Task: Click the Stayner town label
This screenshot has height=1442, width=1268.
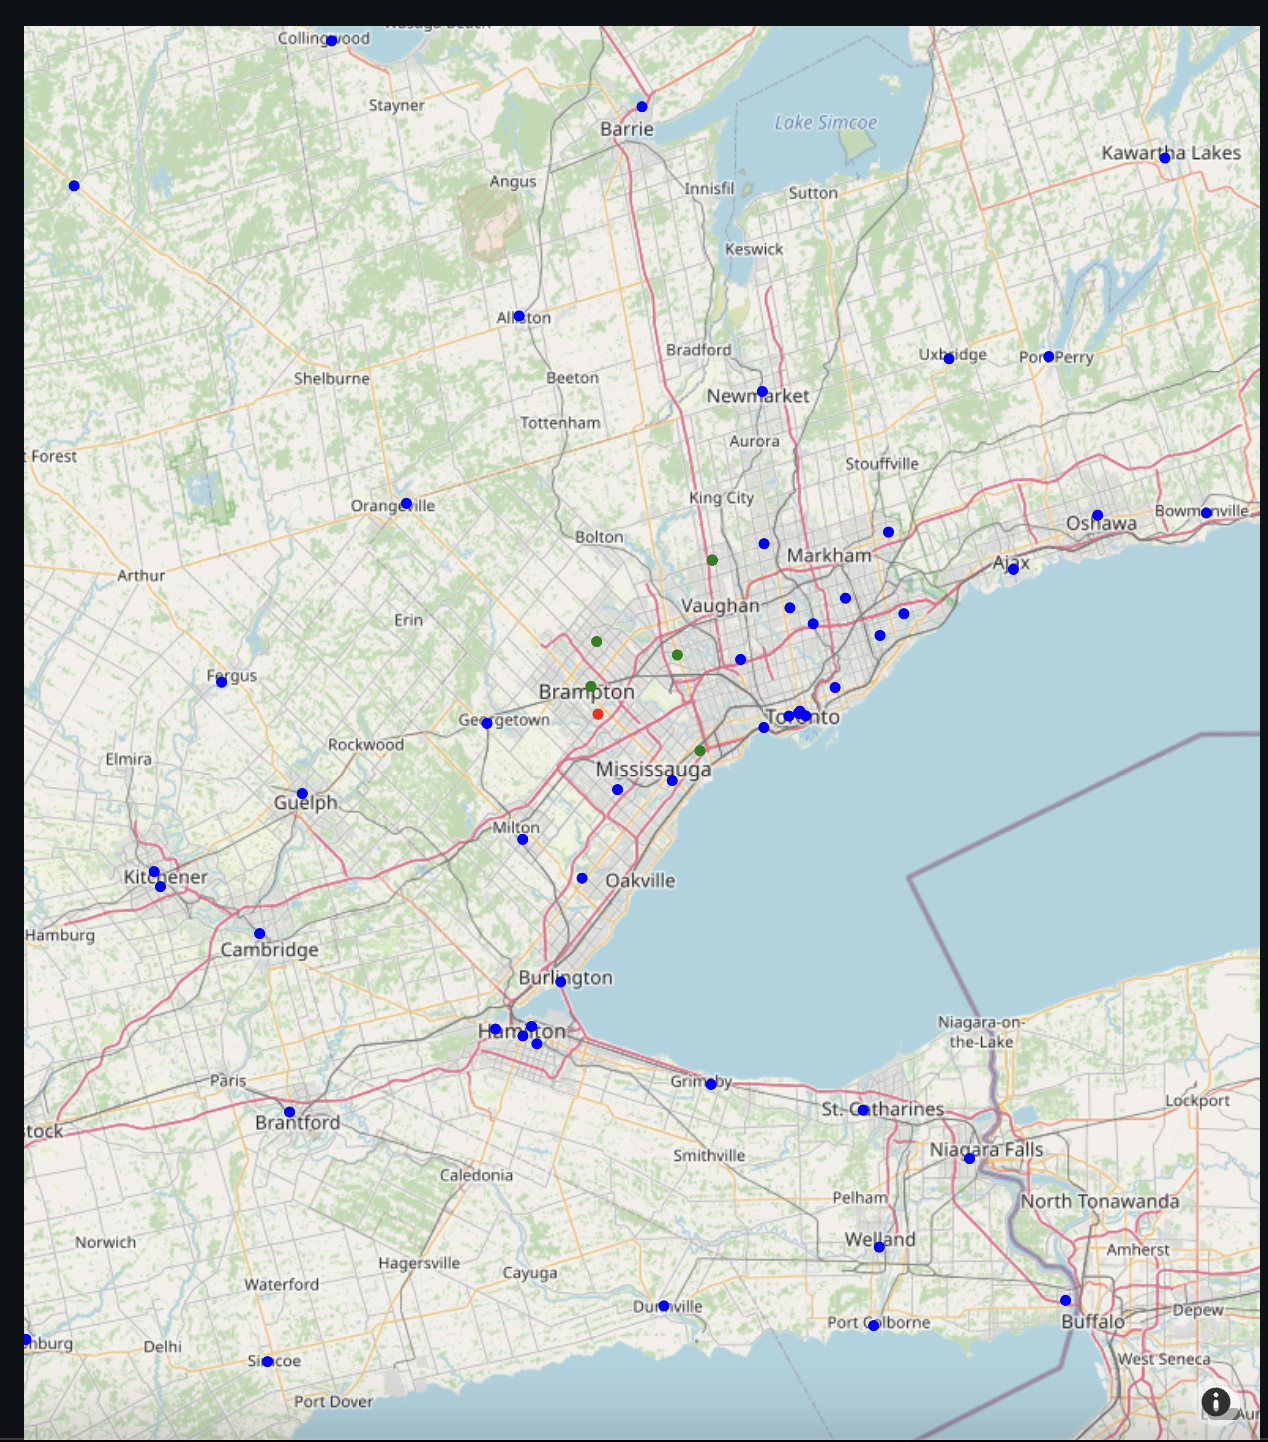Action: click(x=397, y=105)
